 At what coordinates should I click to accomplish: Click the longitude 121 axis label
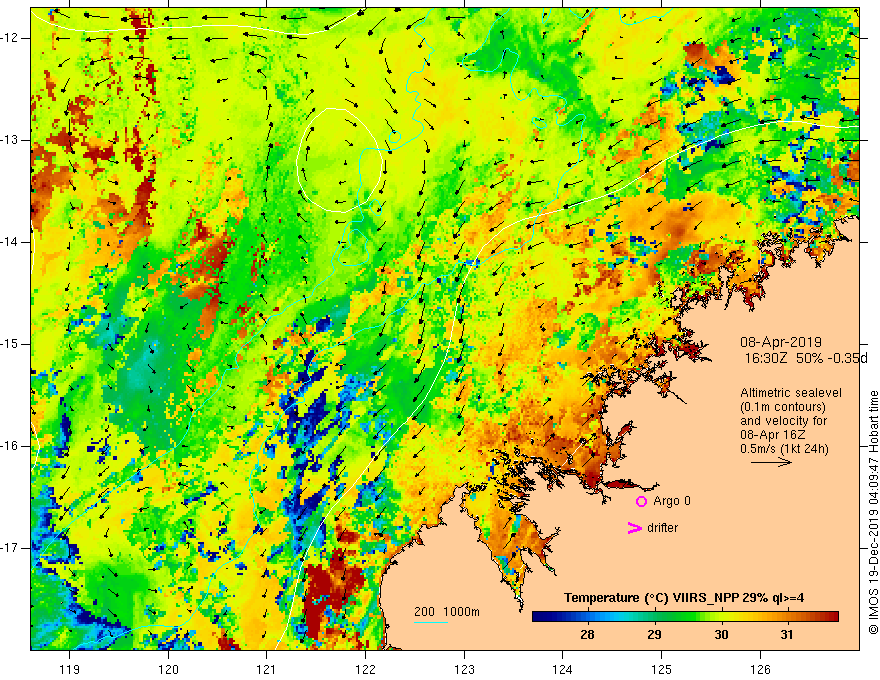[267, 669]
